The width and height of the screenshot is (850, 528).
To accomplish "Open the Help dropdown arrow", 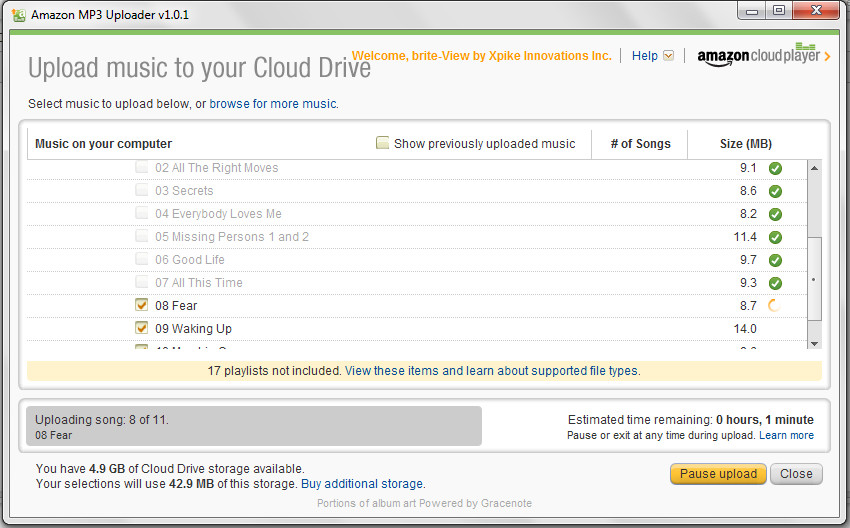I will [668, 56].
